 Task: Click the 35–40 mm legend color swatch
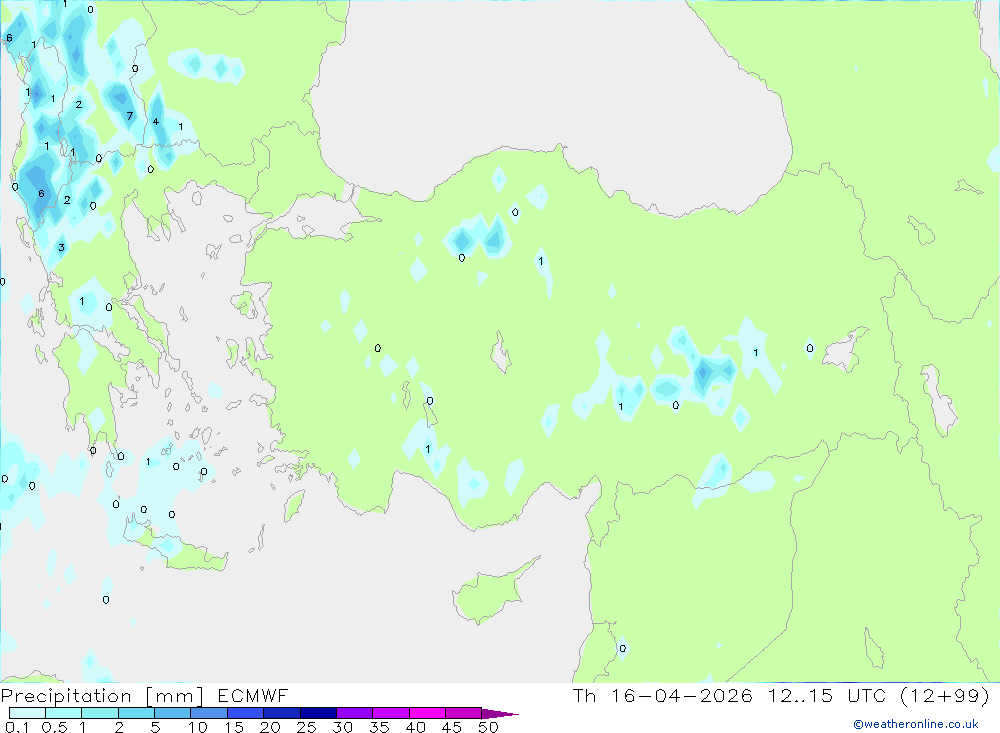coord(391,713)
